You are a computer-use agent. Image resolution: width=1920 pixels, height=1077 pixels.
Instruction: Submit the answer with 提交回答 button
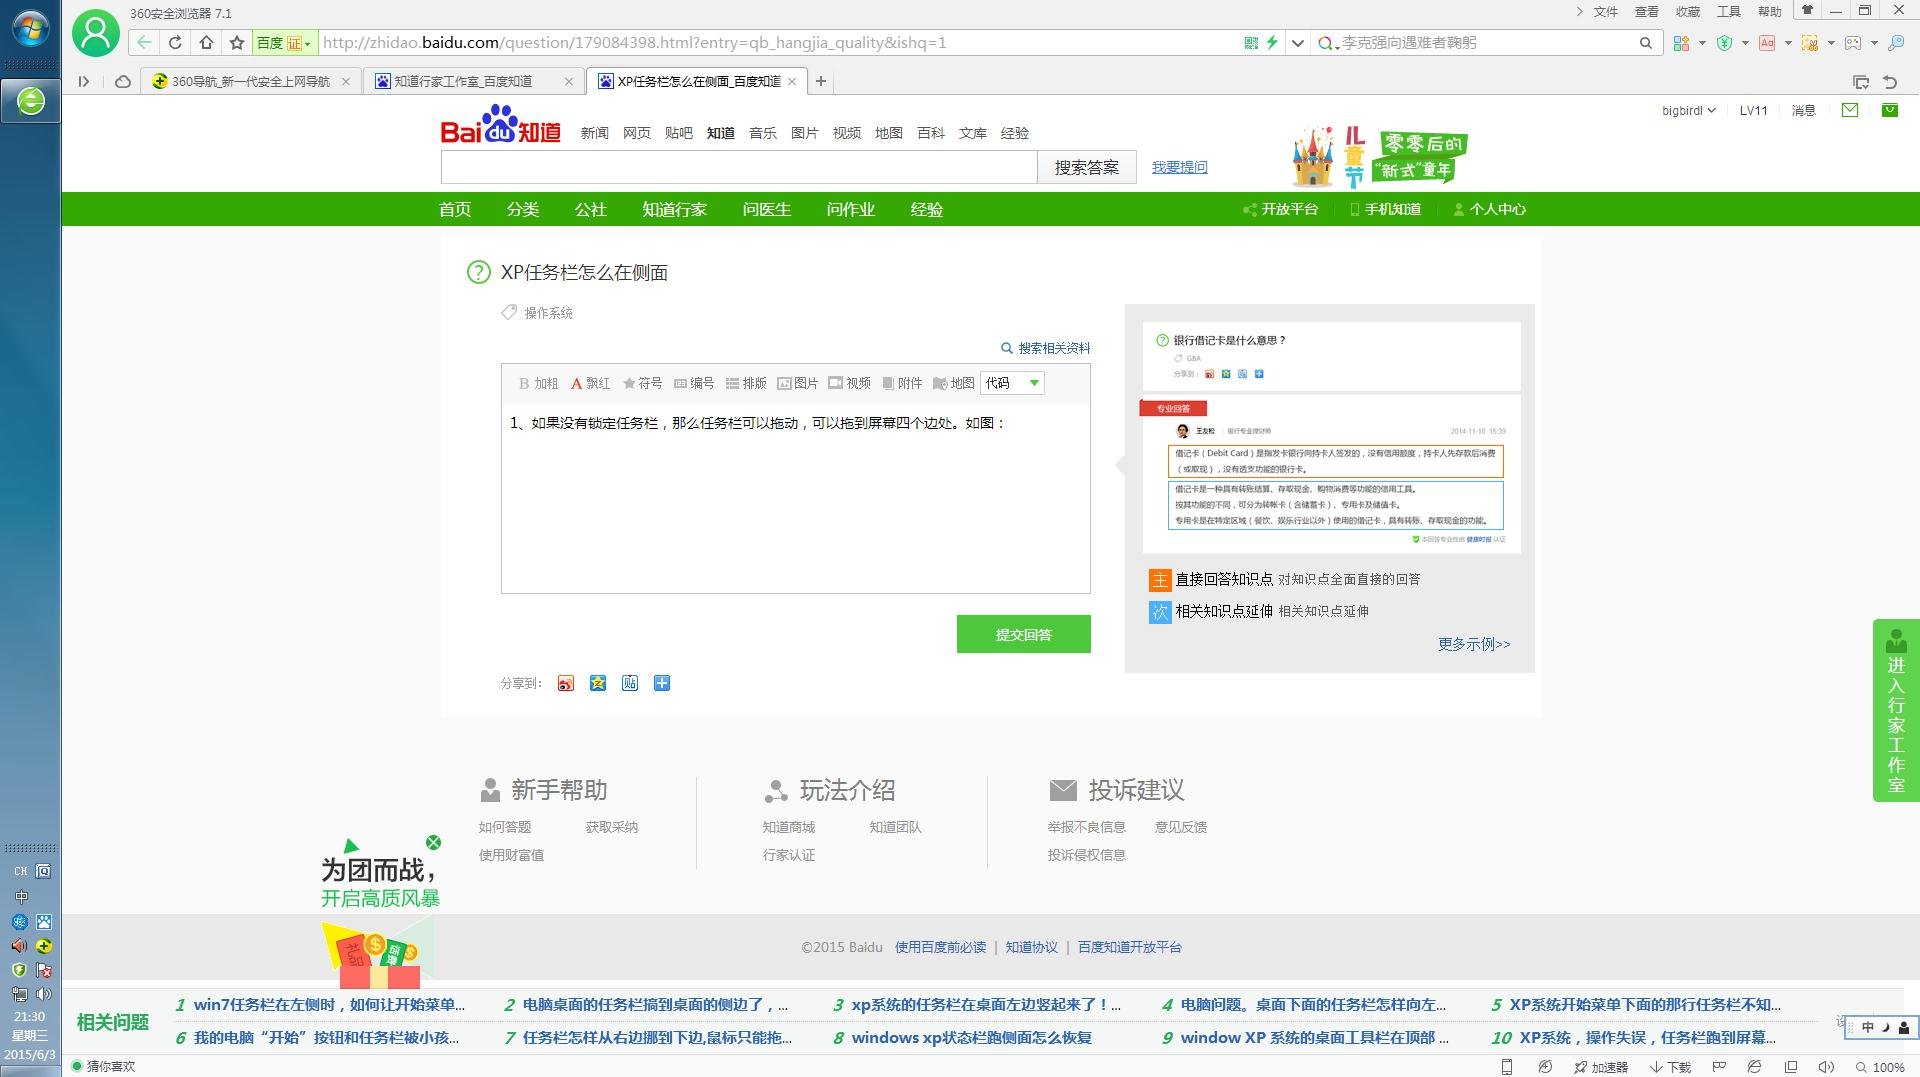[1023, 633]
